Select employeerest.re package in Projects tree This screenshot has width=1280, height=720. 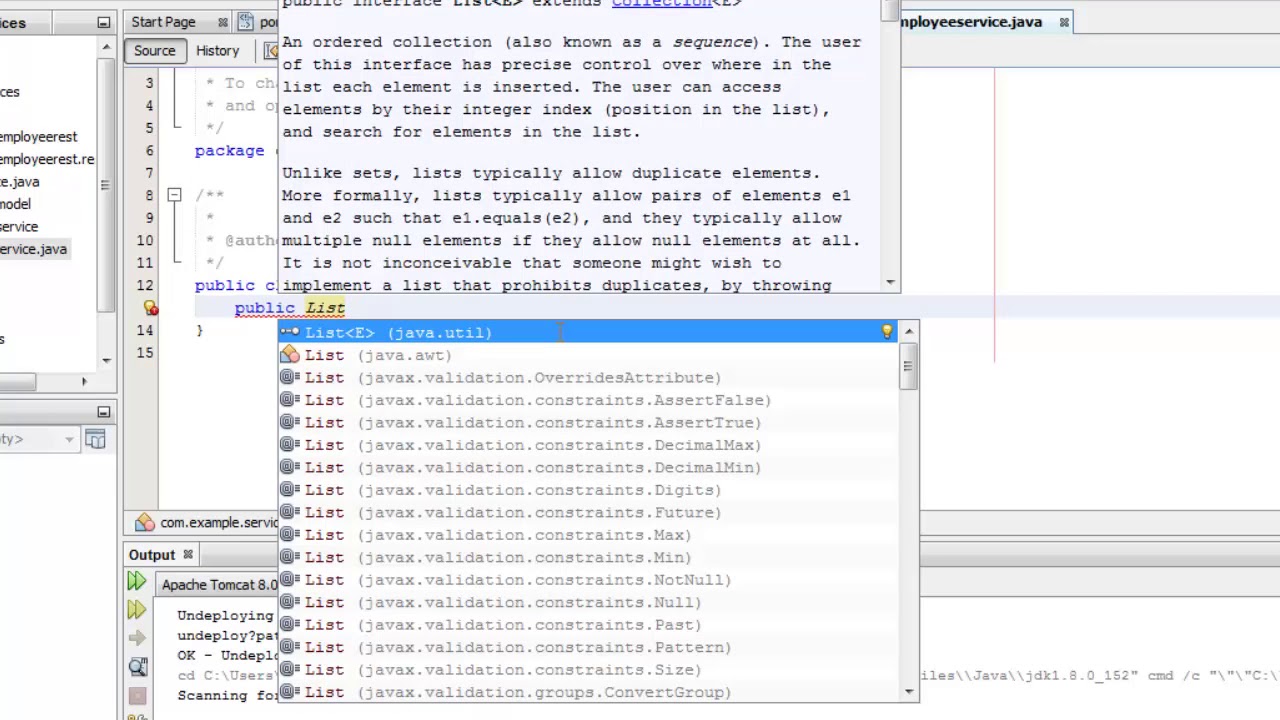tap(47, 159)
